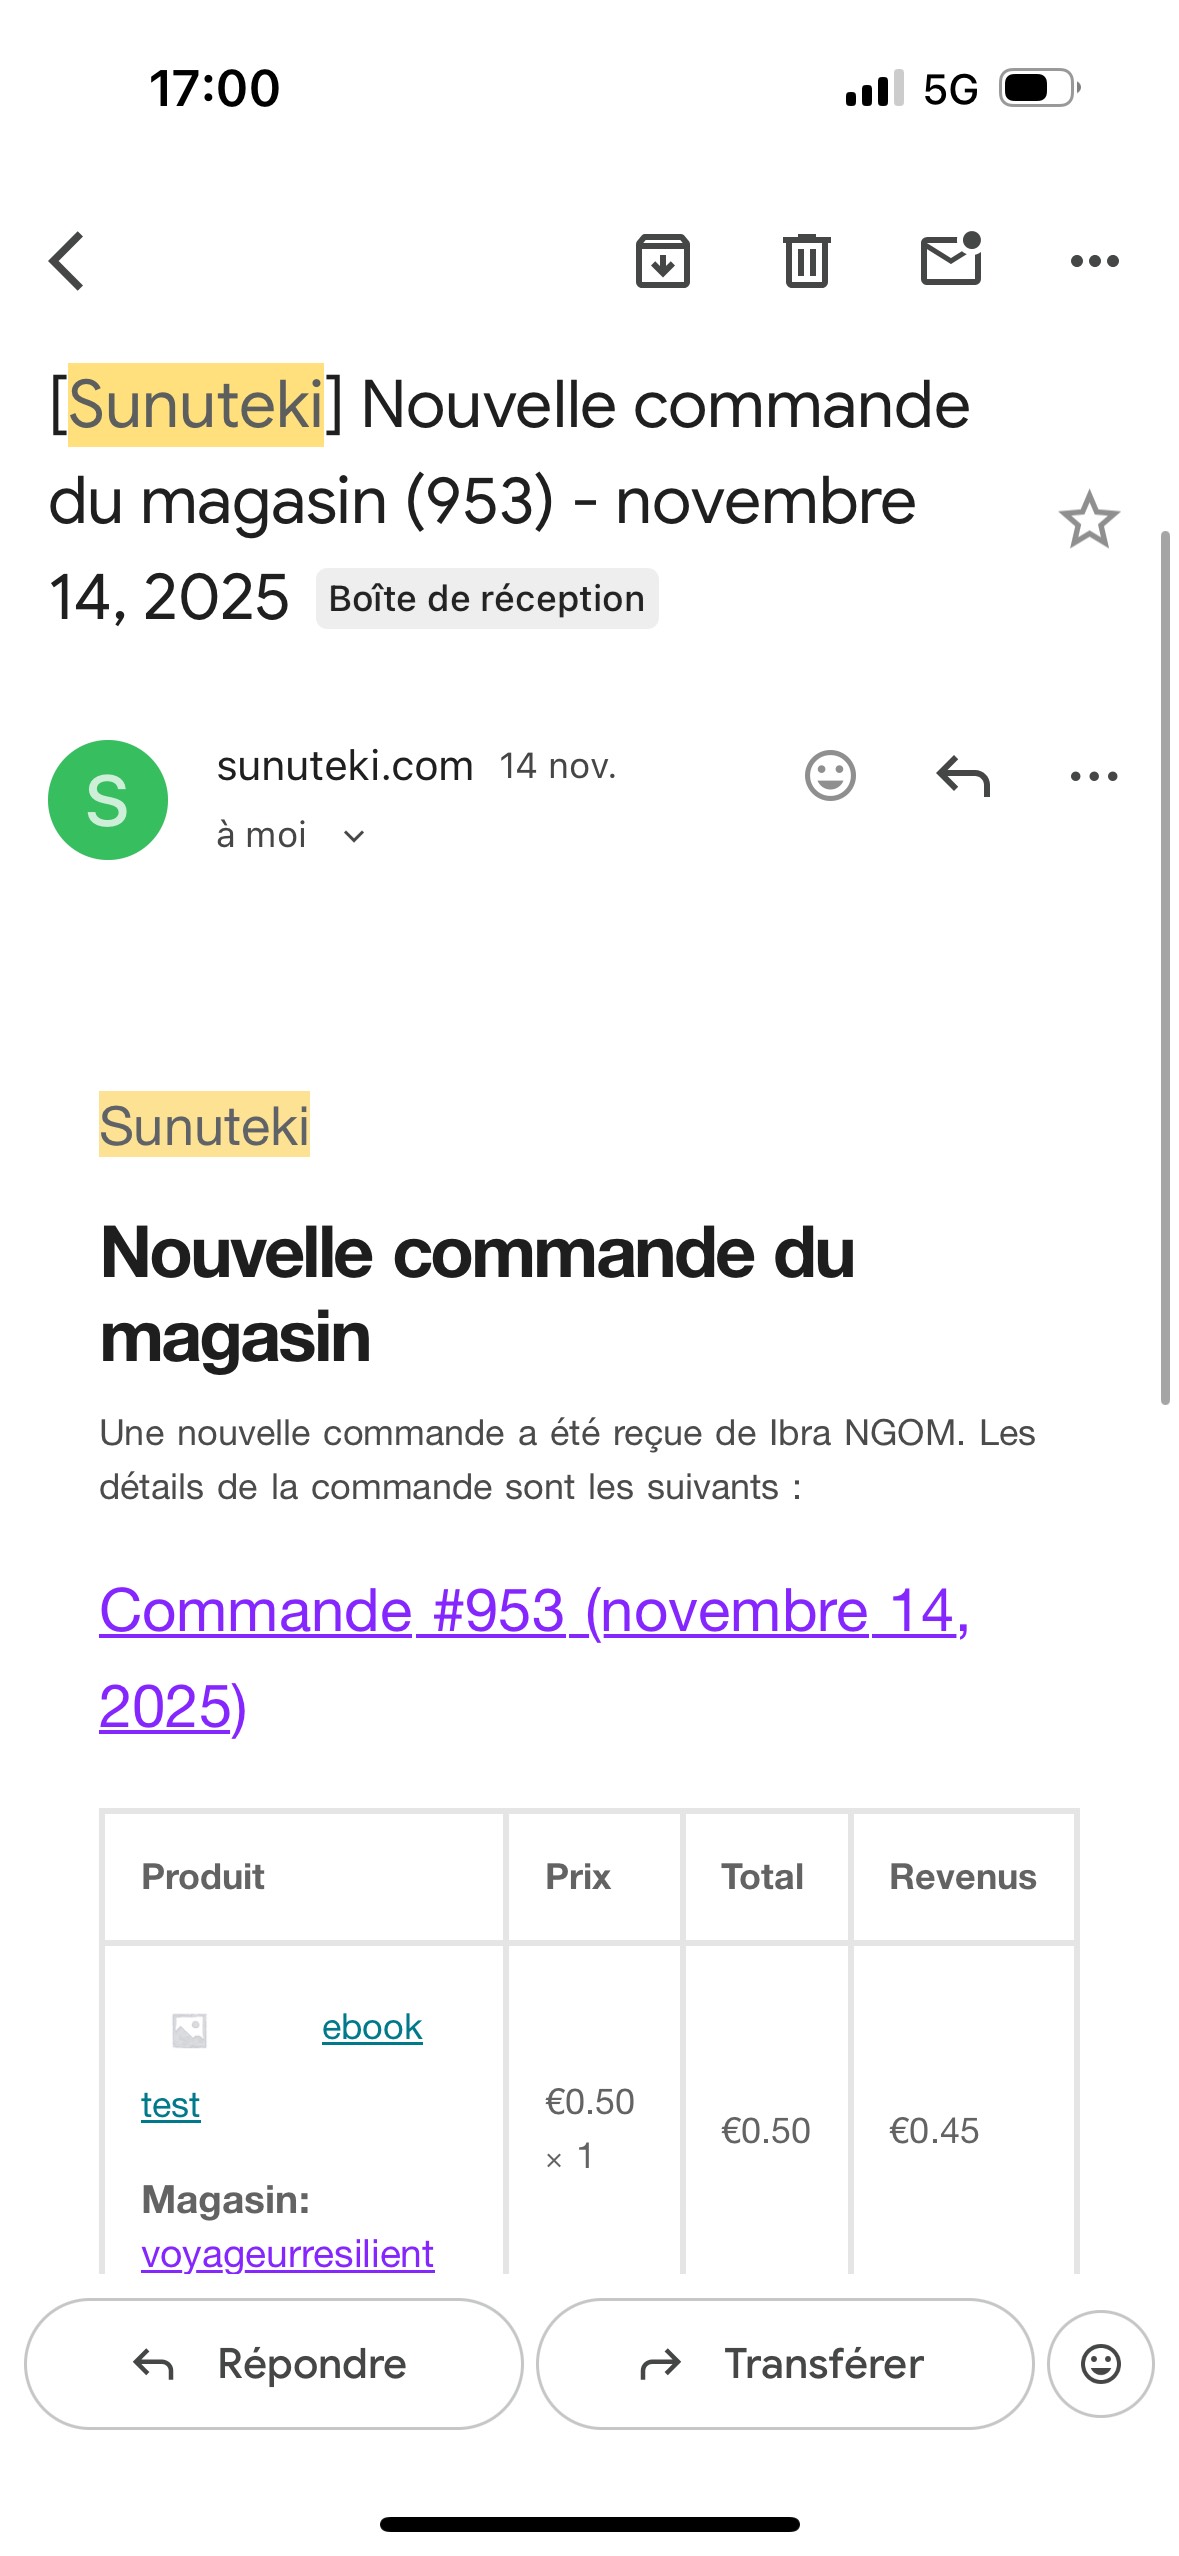Open the top three-dots more menu
This screenshot has width=1179, height=2556.
click(x=1094, y=261)
